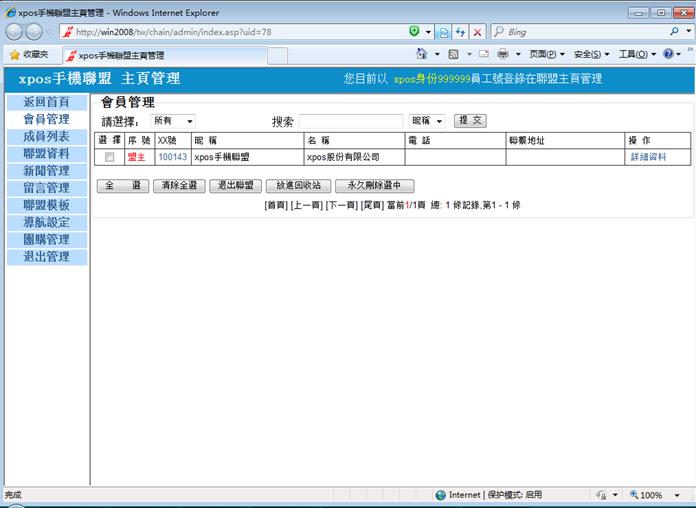The width and height of the screenshot is (696, 508).
Task: Click the Stop loading red X icon
Action: [x=478, y=32]
